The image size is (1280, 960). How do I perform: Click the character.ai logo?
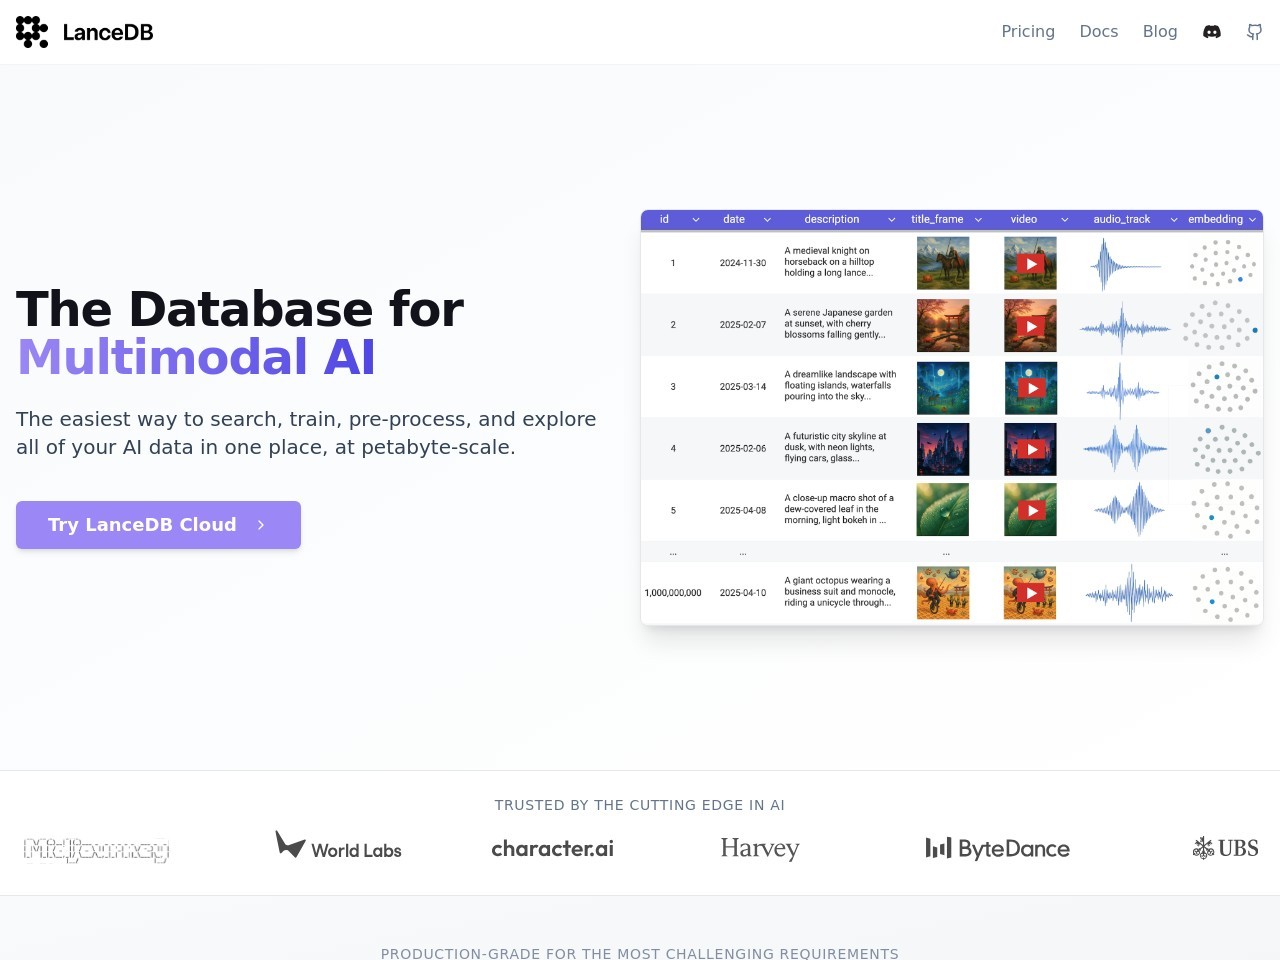(552, 849)
